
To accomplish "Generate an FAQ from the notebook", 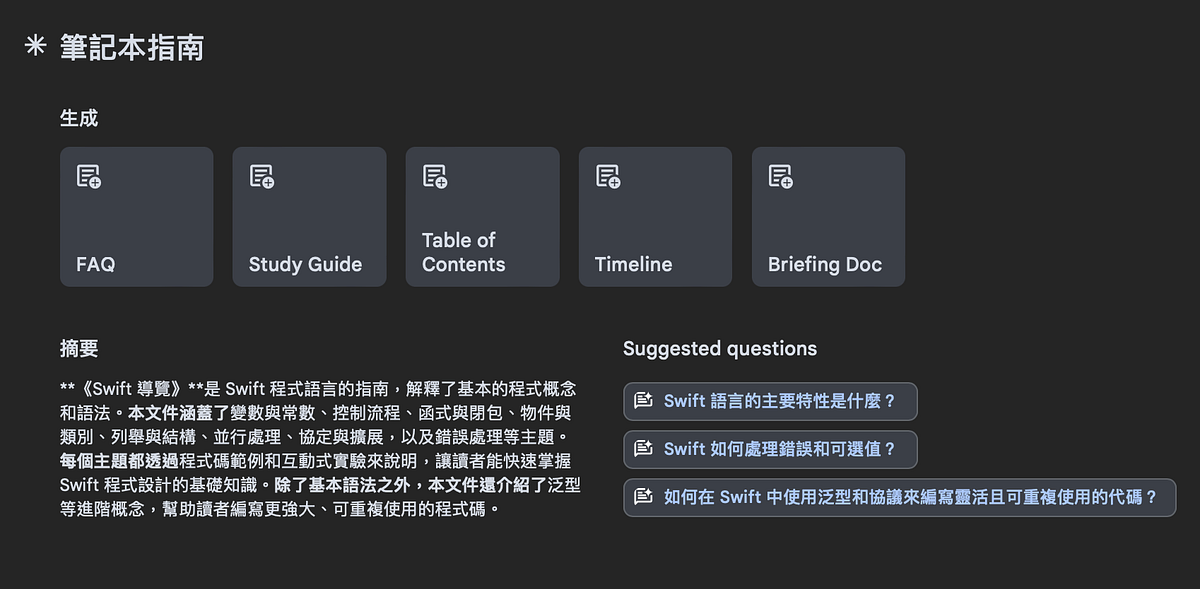I will (x=136, y=216).
